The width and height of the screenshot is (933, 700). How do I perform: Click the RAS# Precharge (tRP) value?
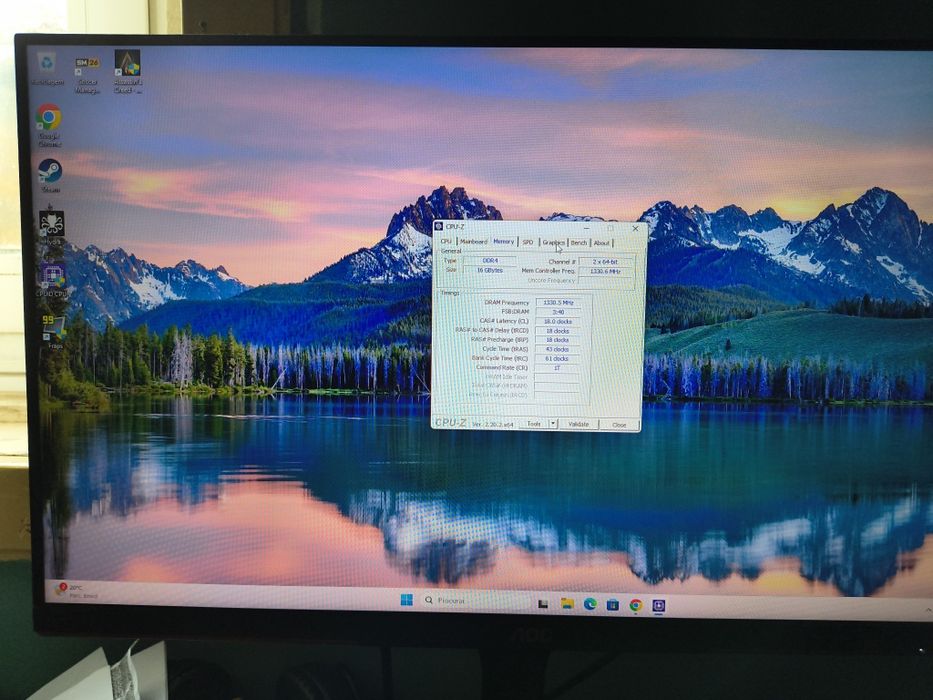pyautogui.click(x=558, y=340)
